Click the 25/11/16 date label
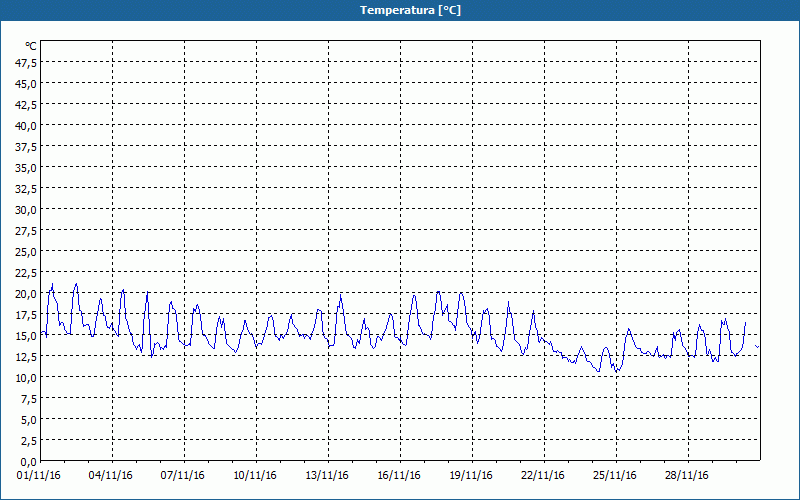 pos(615,476)
